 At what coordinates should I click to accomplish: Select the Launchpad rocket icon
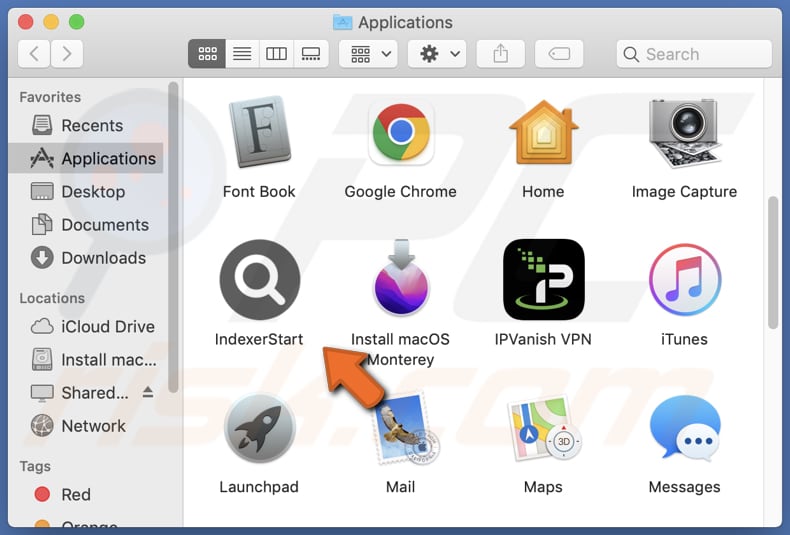259,428
